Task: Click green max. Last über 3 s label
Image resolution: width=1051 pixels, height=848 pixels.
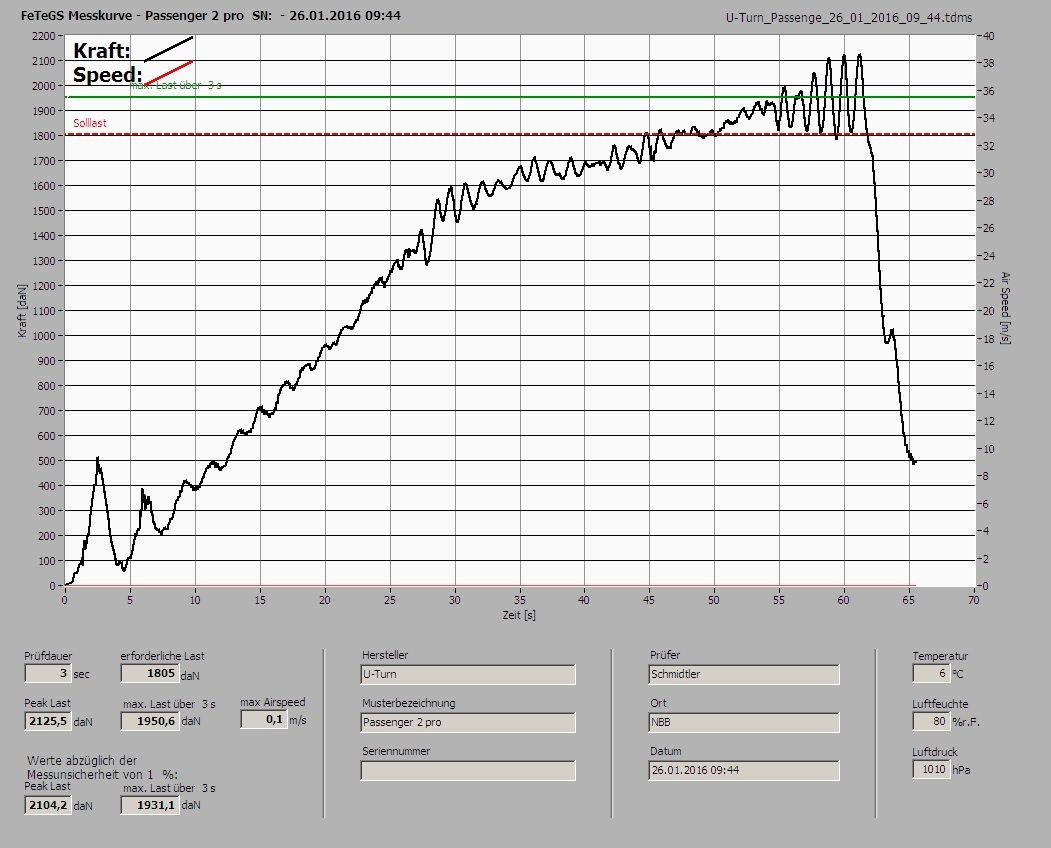Action: coord(176,86)
